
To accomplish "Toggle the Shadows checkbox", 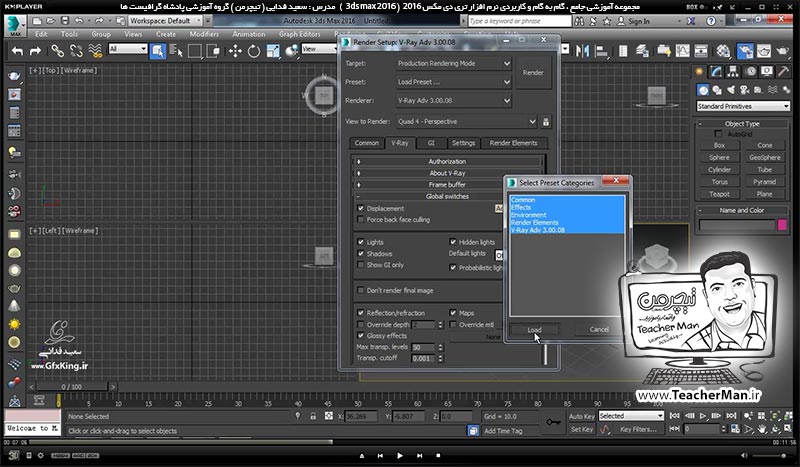I will tap(361, 254).
